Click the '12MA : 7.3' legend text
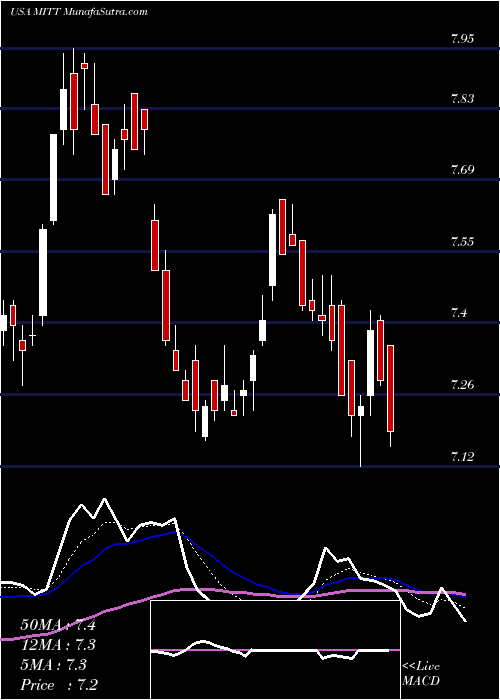500x700 pixels. 58,645
